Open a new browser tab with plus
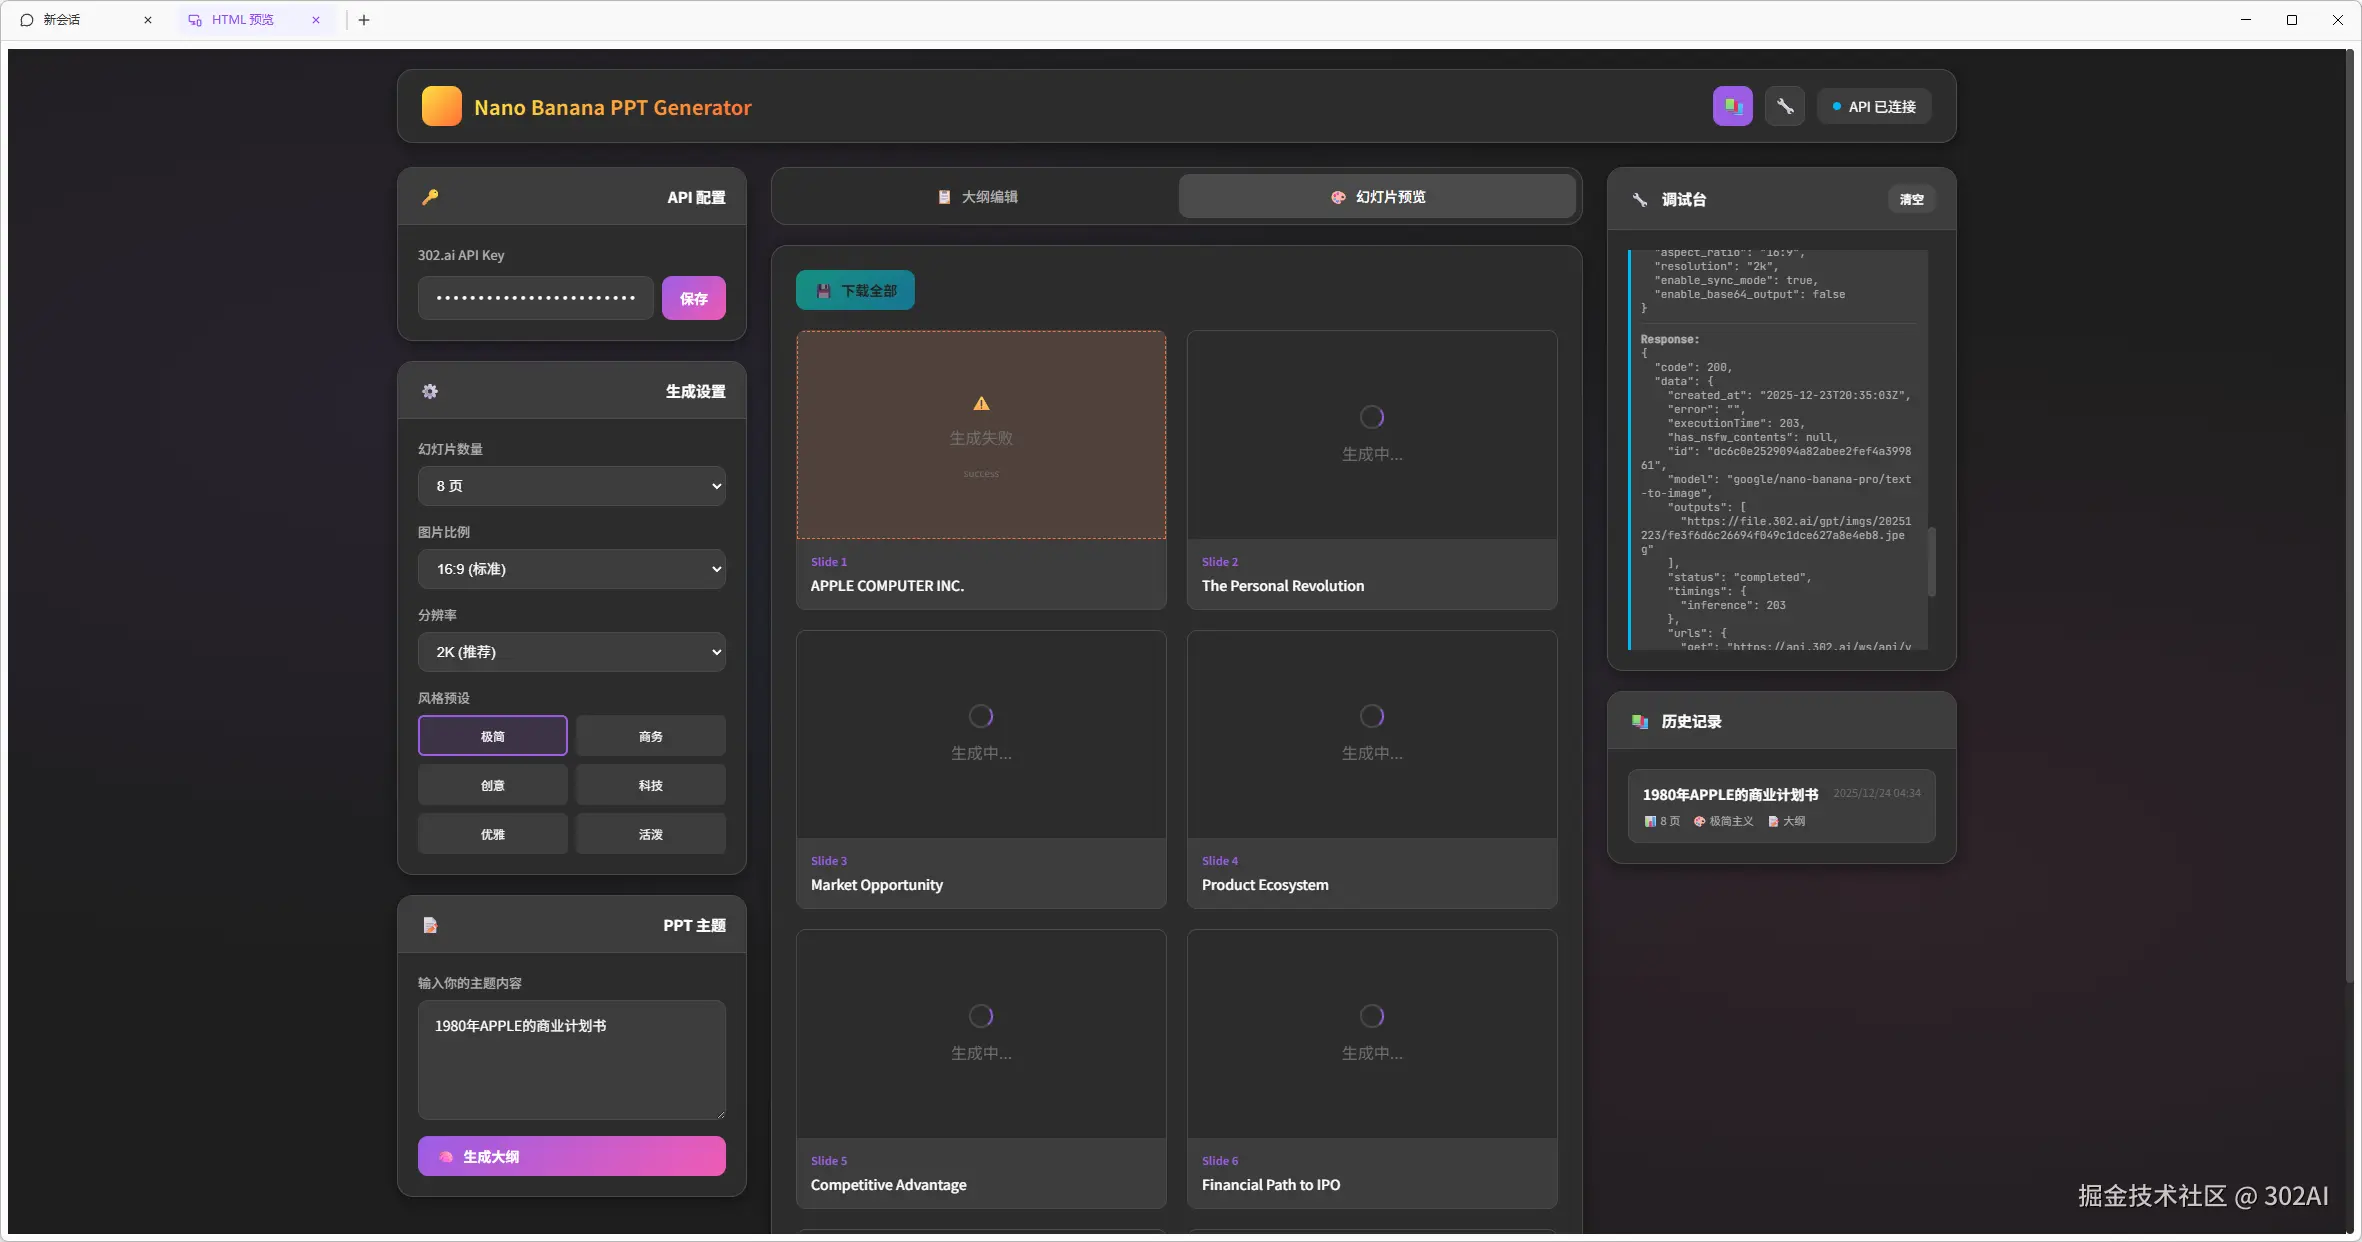Image resolution: width=2362 pixels, height=1242 pixels. pyautogui.click(x=364, y=20)
